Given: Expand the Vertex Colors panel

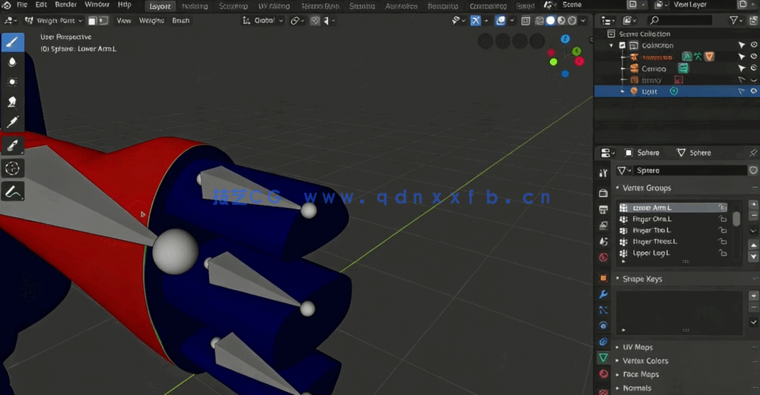Looking at the screenshot, I should (x=618, y=361).
